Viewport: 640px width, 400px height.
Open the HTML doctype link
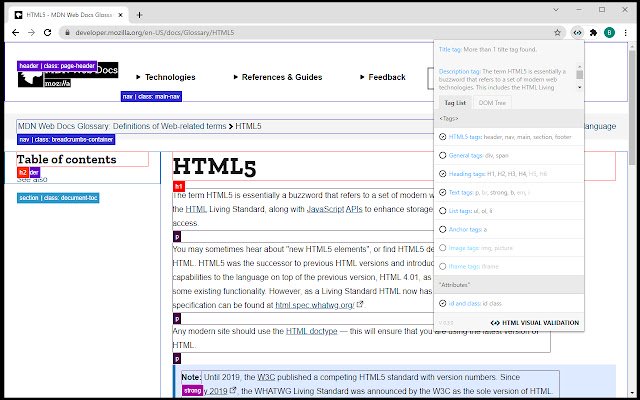(311, 331)
